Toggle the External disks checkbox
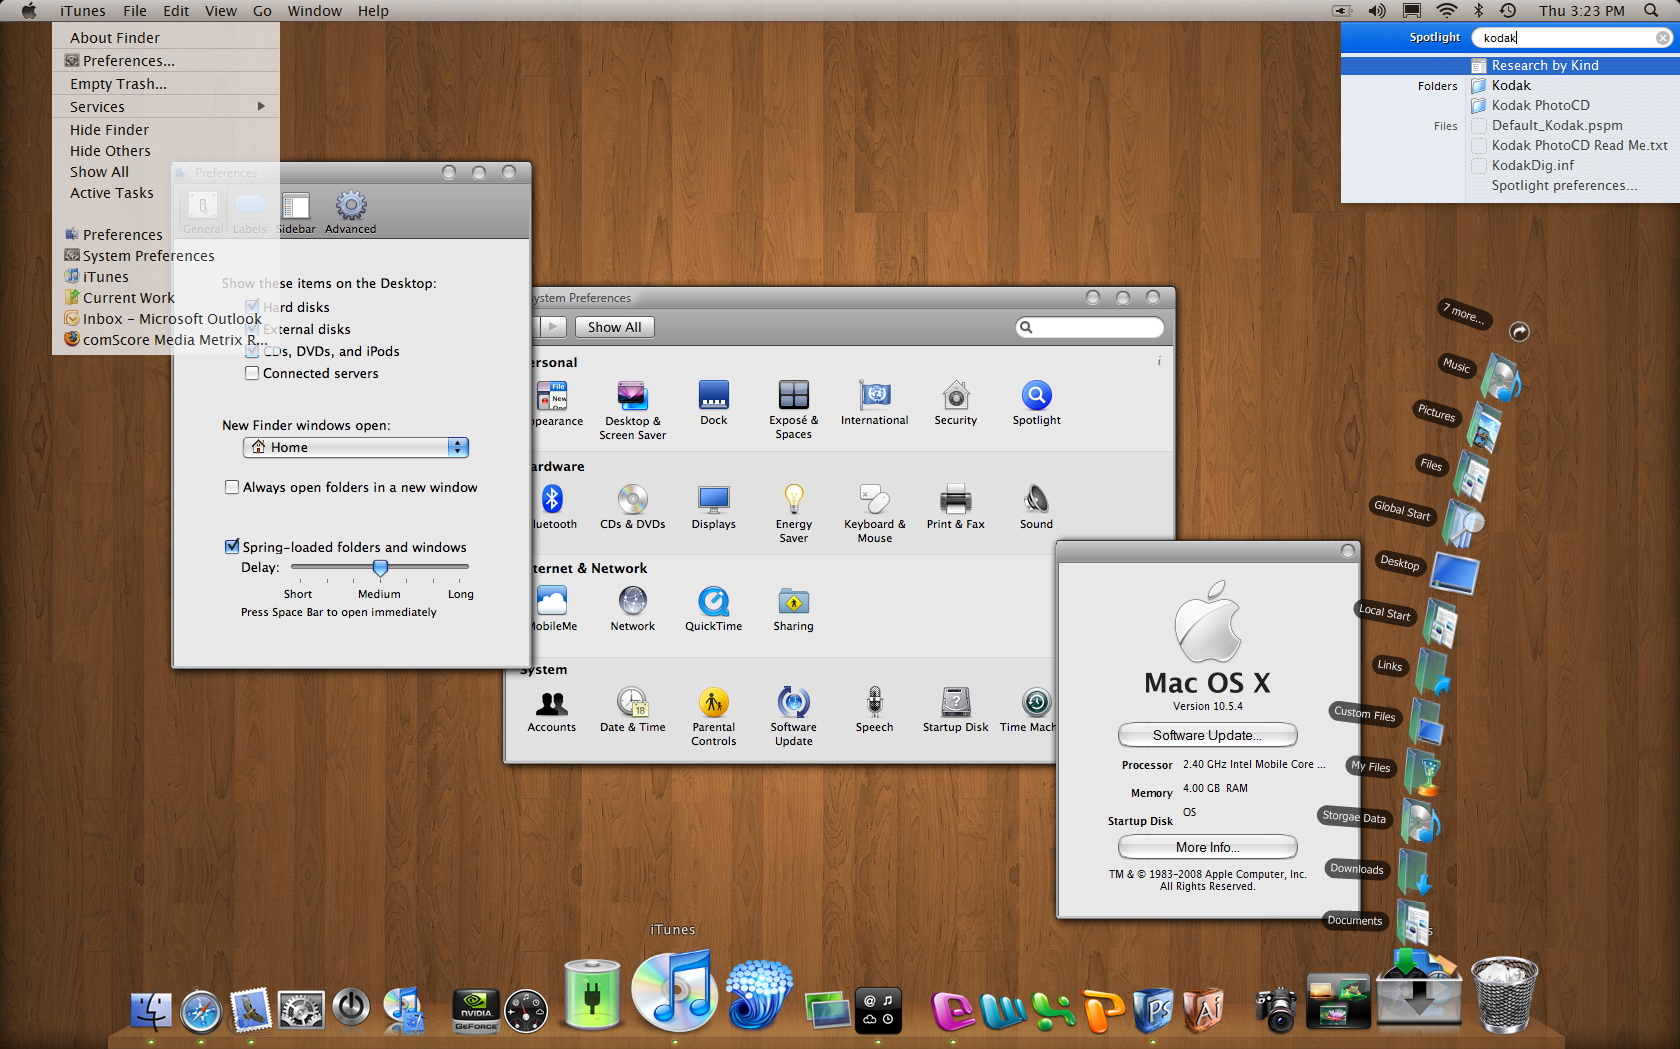Viewport: 1680px width, 1049px height. click(x=252, y=329)
